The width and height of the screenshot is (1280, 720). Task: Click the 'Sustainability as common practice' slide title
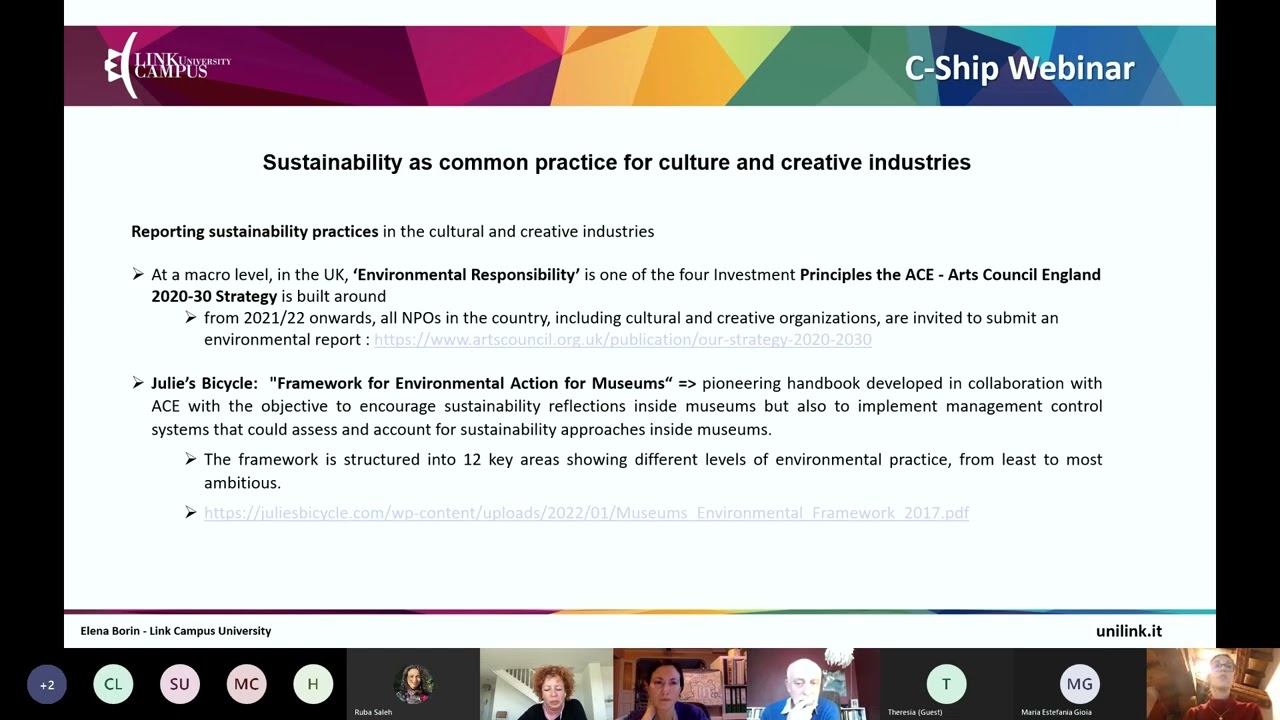(x=616, y=162)
